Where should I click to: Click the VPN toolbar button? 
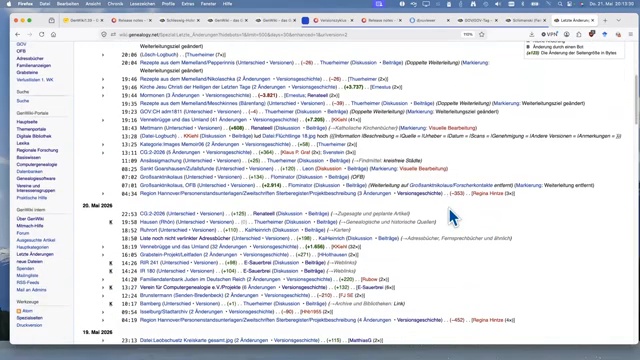click(x=549, y=35)
